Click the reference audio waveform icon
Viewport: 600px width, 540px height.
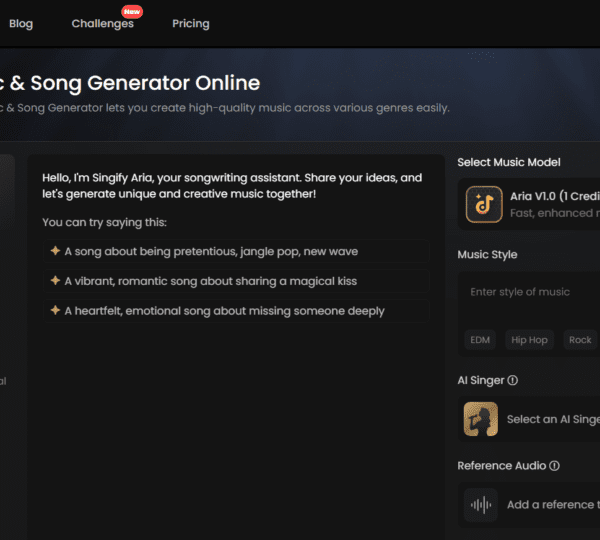pos(481,505)
